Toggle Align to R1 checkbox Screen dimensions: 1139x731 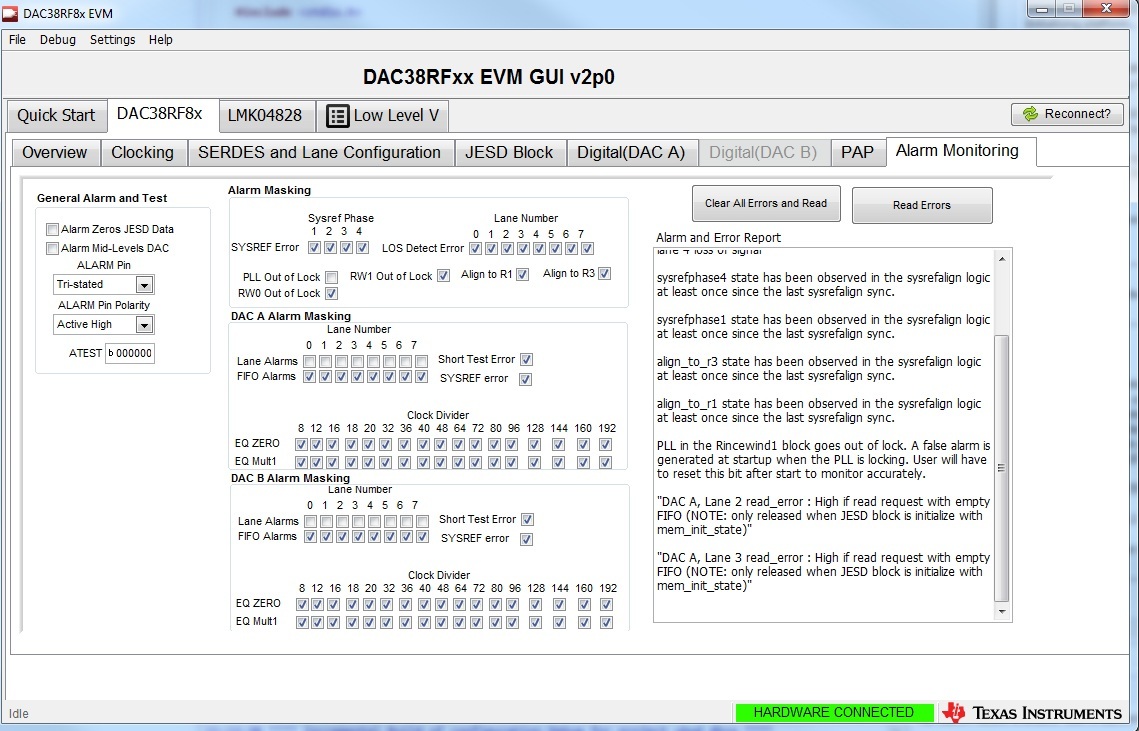tap(522, 274)
